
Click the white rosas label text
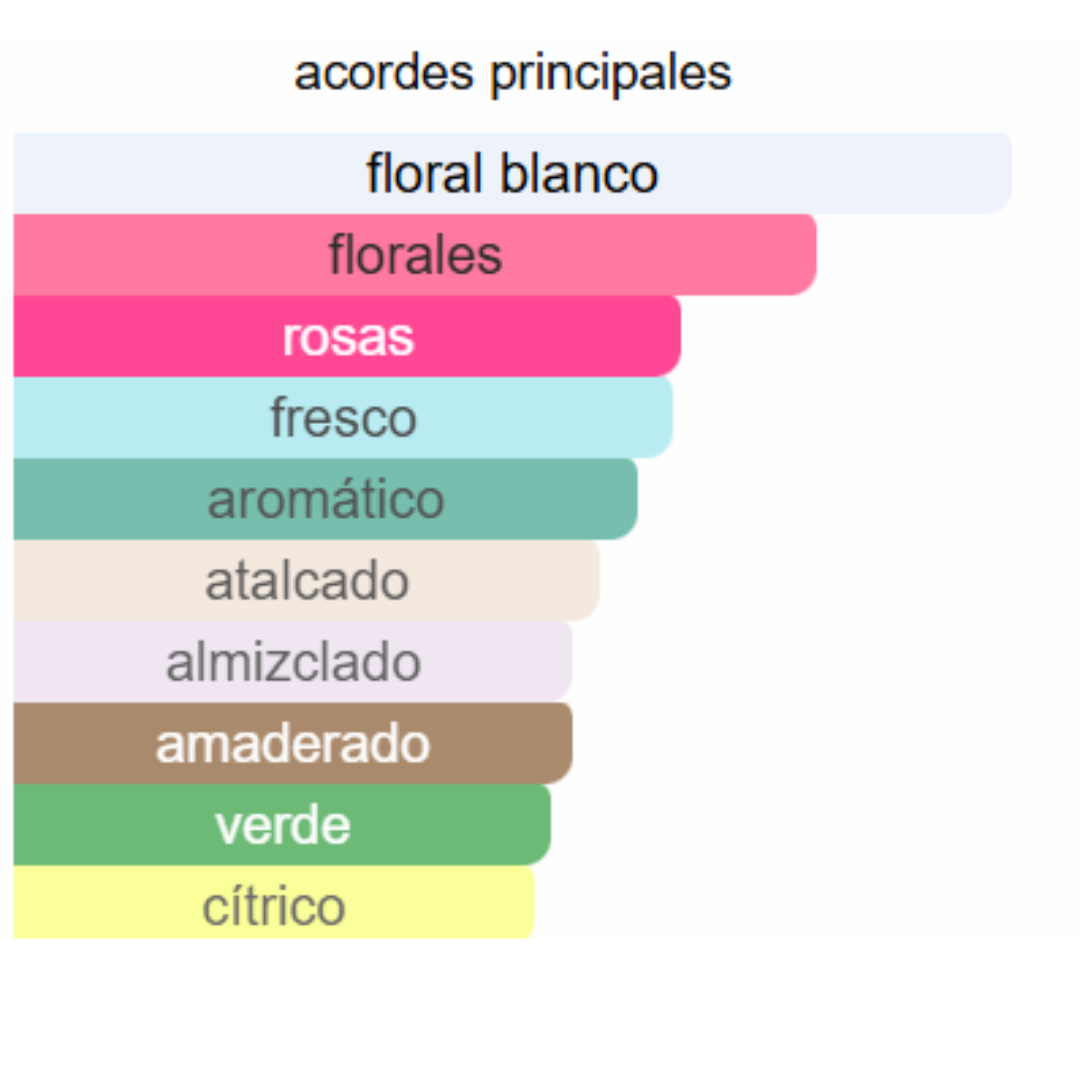(348, 338)
